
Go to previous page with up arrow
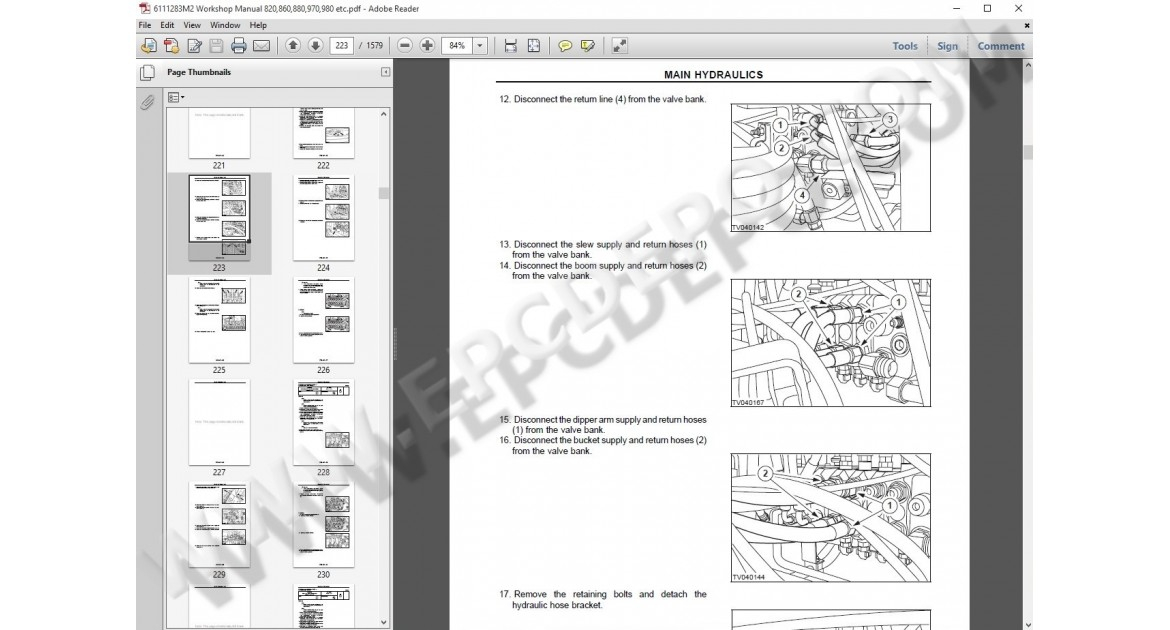(x=293, y=46)
